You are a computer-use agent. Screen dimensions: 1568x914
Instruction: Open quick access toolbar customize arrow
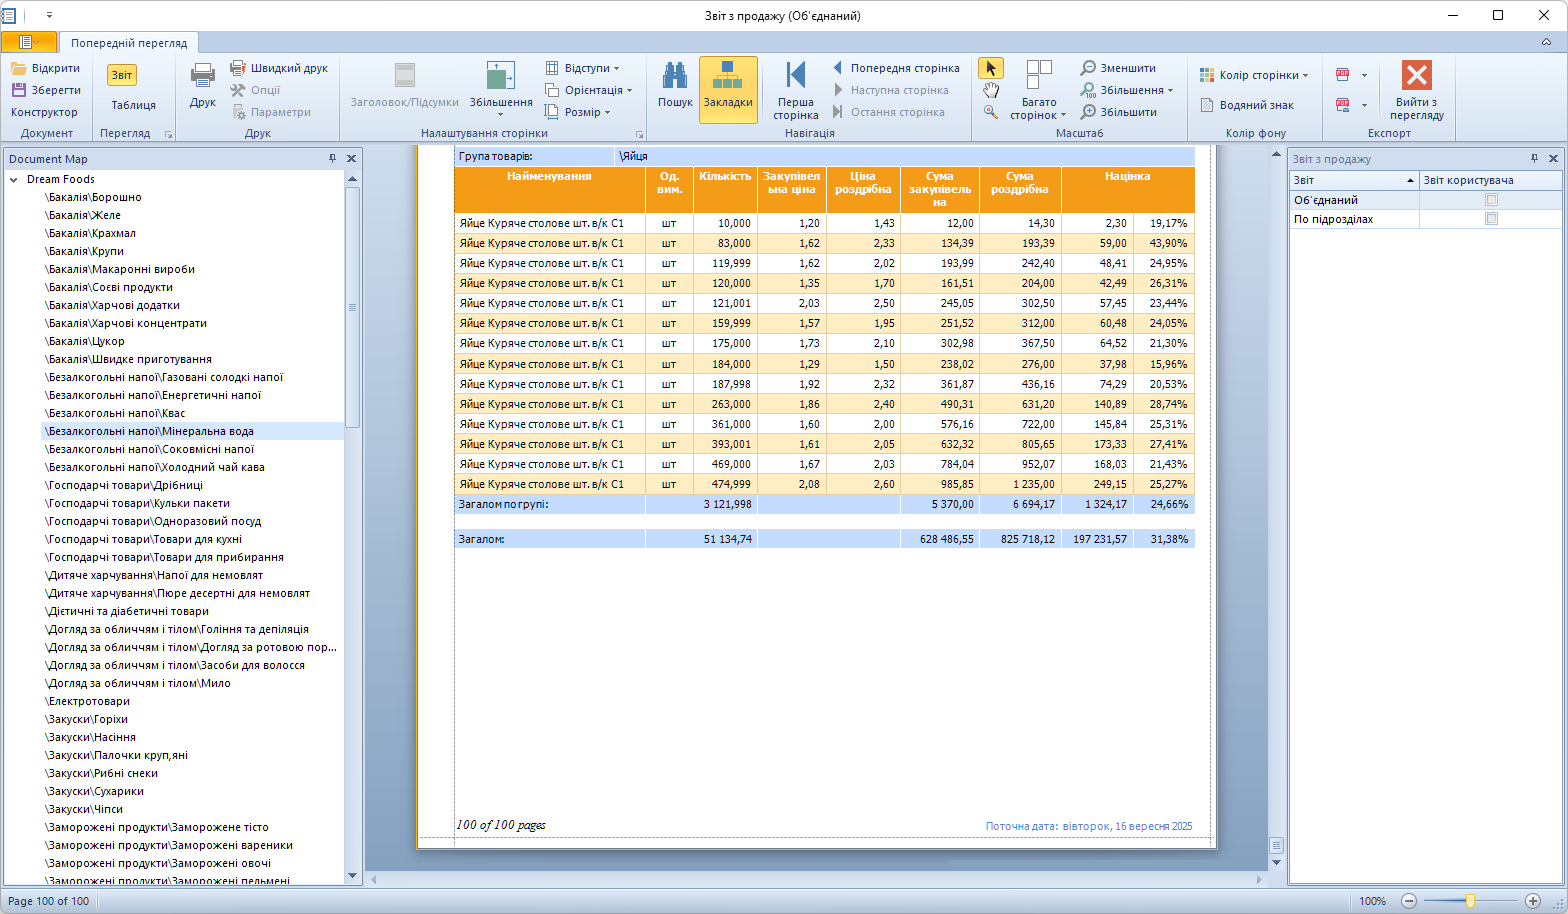[49, 15]
